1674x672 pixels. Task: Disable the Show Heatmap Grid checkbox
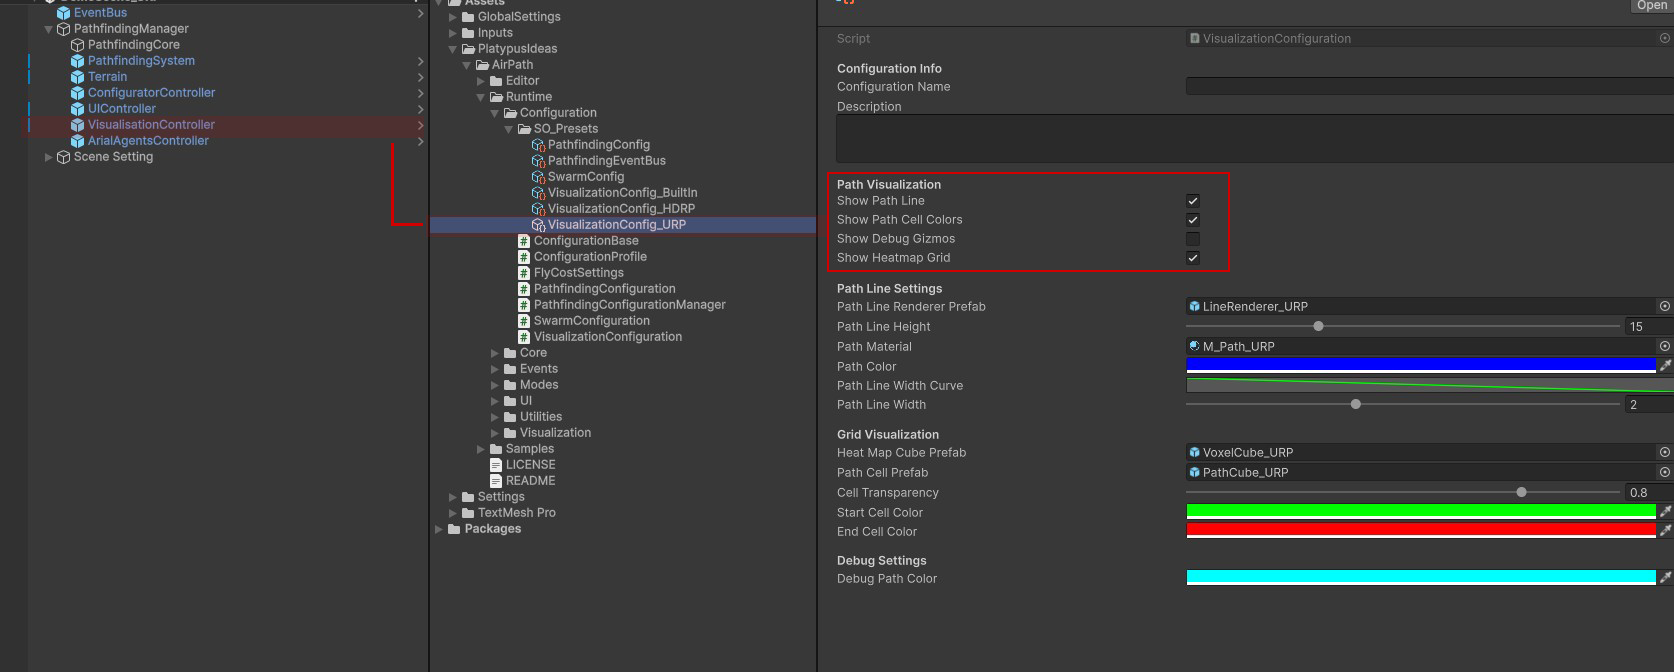click(x=1192, y=258)
